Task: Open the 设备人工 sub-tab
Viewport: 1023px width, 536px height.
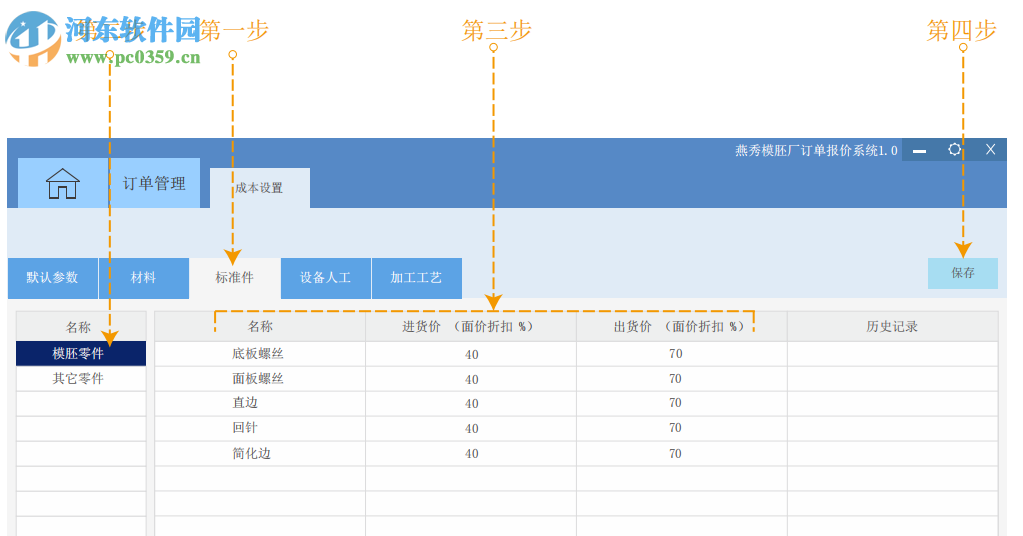Action: tap(326, 278)
